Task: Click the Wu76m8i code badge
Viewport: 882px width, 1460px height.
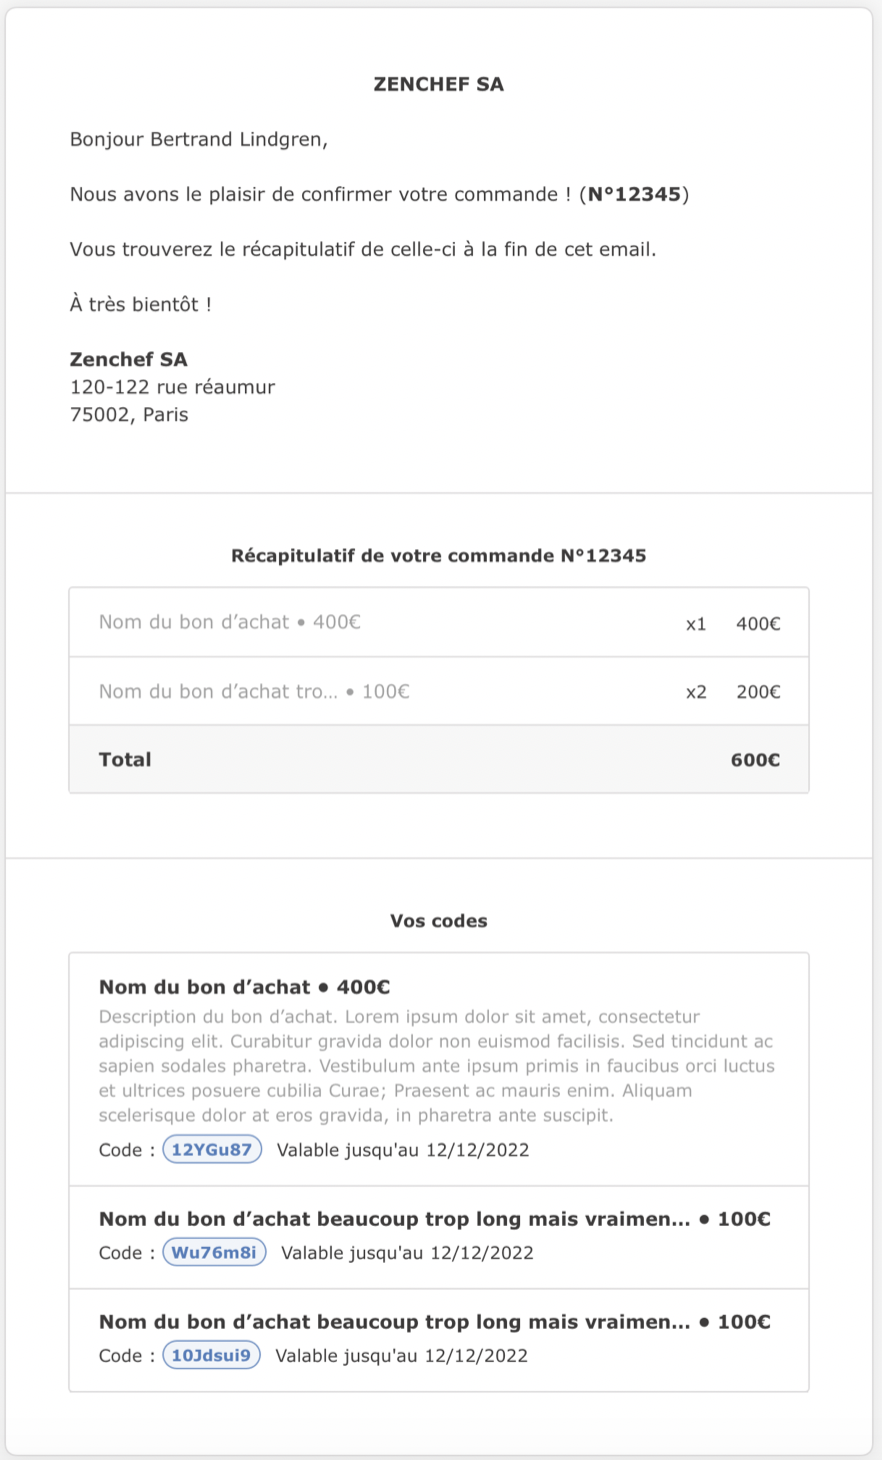Action: (x=214, y=1252)
